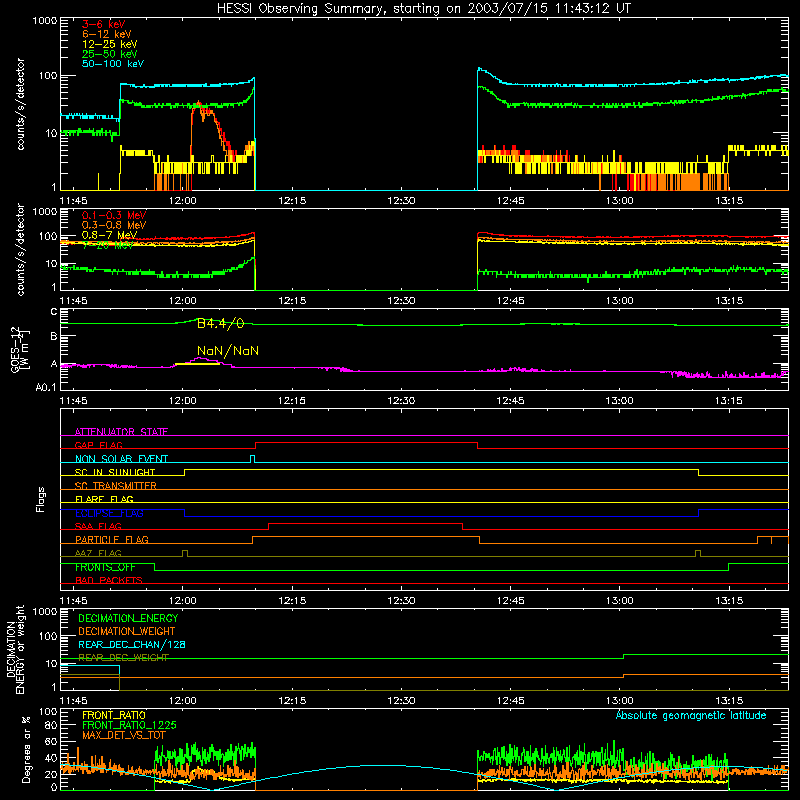The width and height of the screenshot is (800, 800).
Task: Click the Degrees or % axis label
Action: (x=26, y=749)
